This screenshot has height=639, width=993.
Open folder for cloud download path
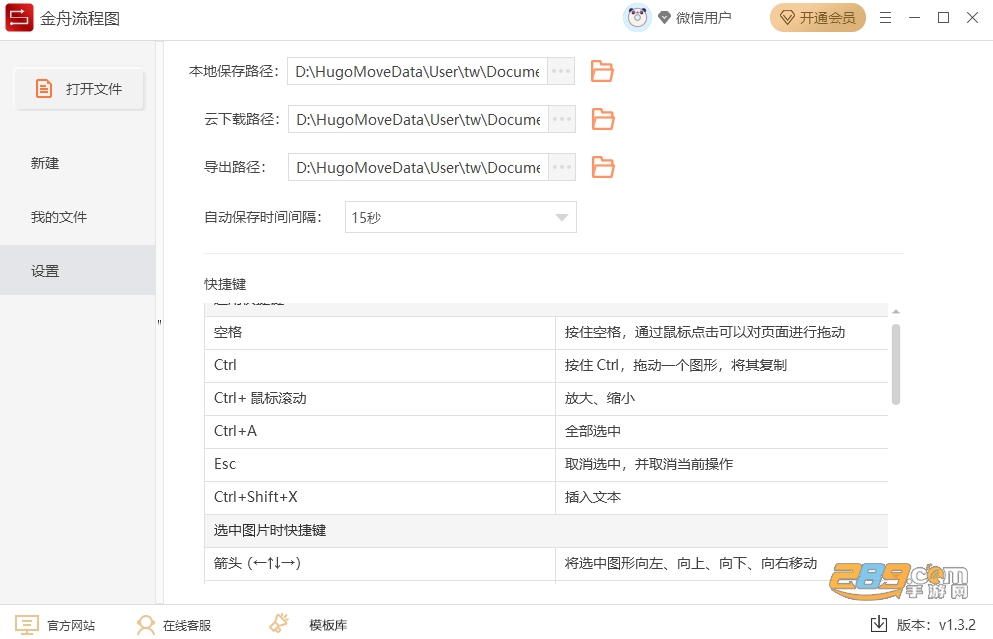[x=602, y=119]
